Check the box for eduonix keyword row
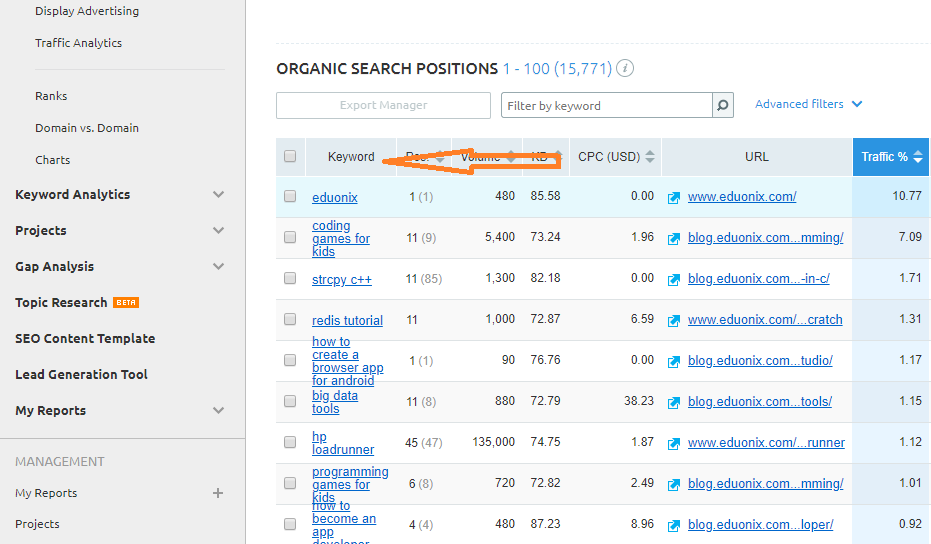The image size is (931, 544). point(290,196)
